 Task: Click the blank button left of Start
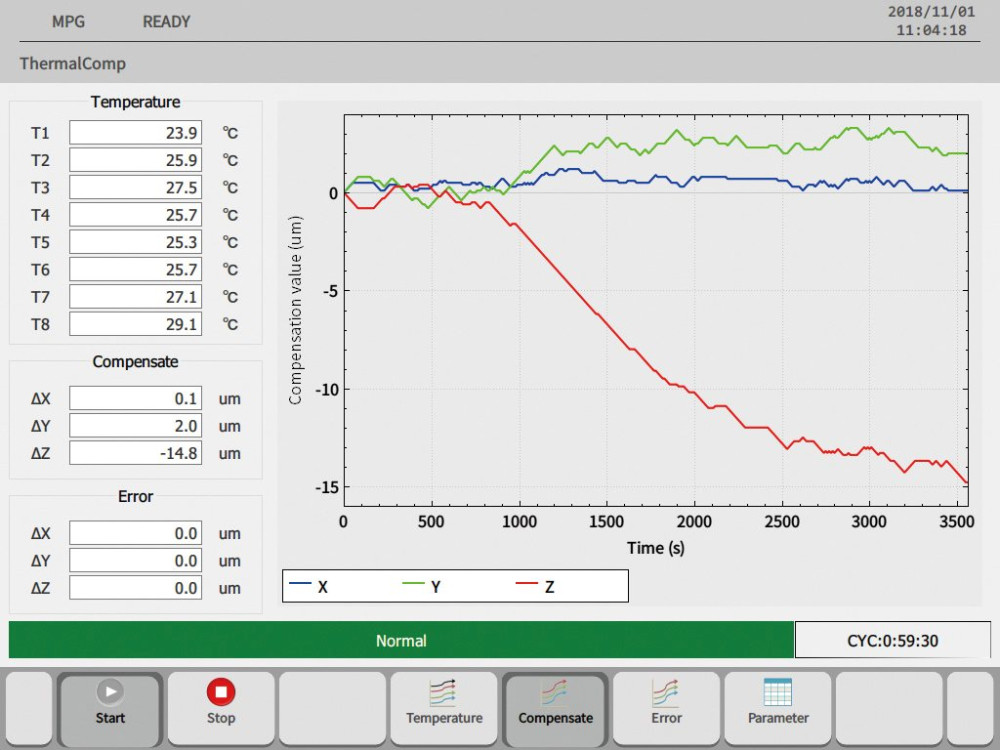click(29, 709)
